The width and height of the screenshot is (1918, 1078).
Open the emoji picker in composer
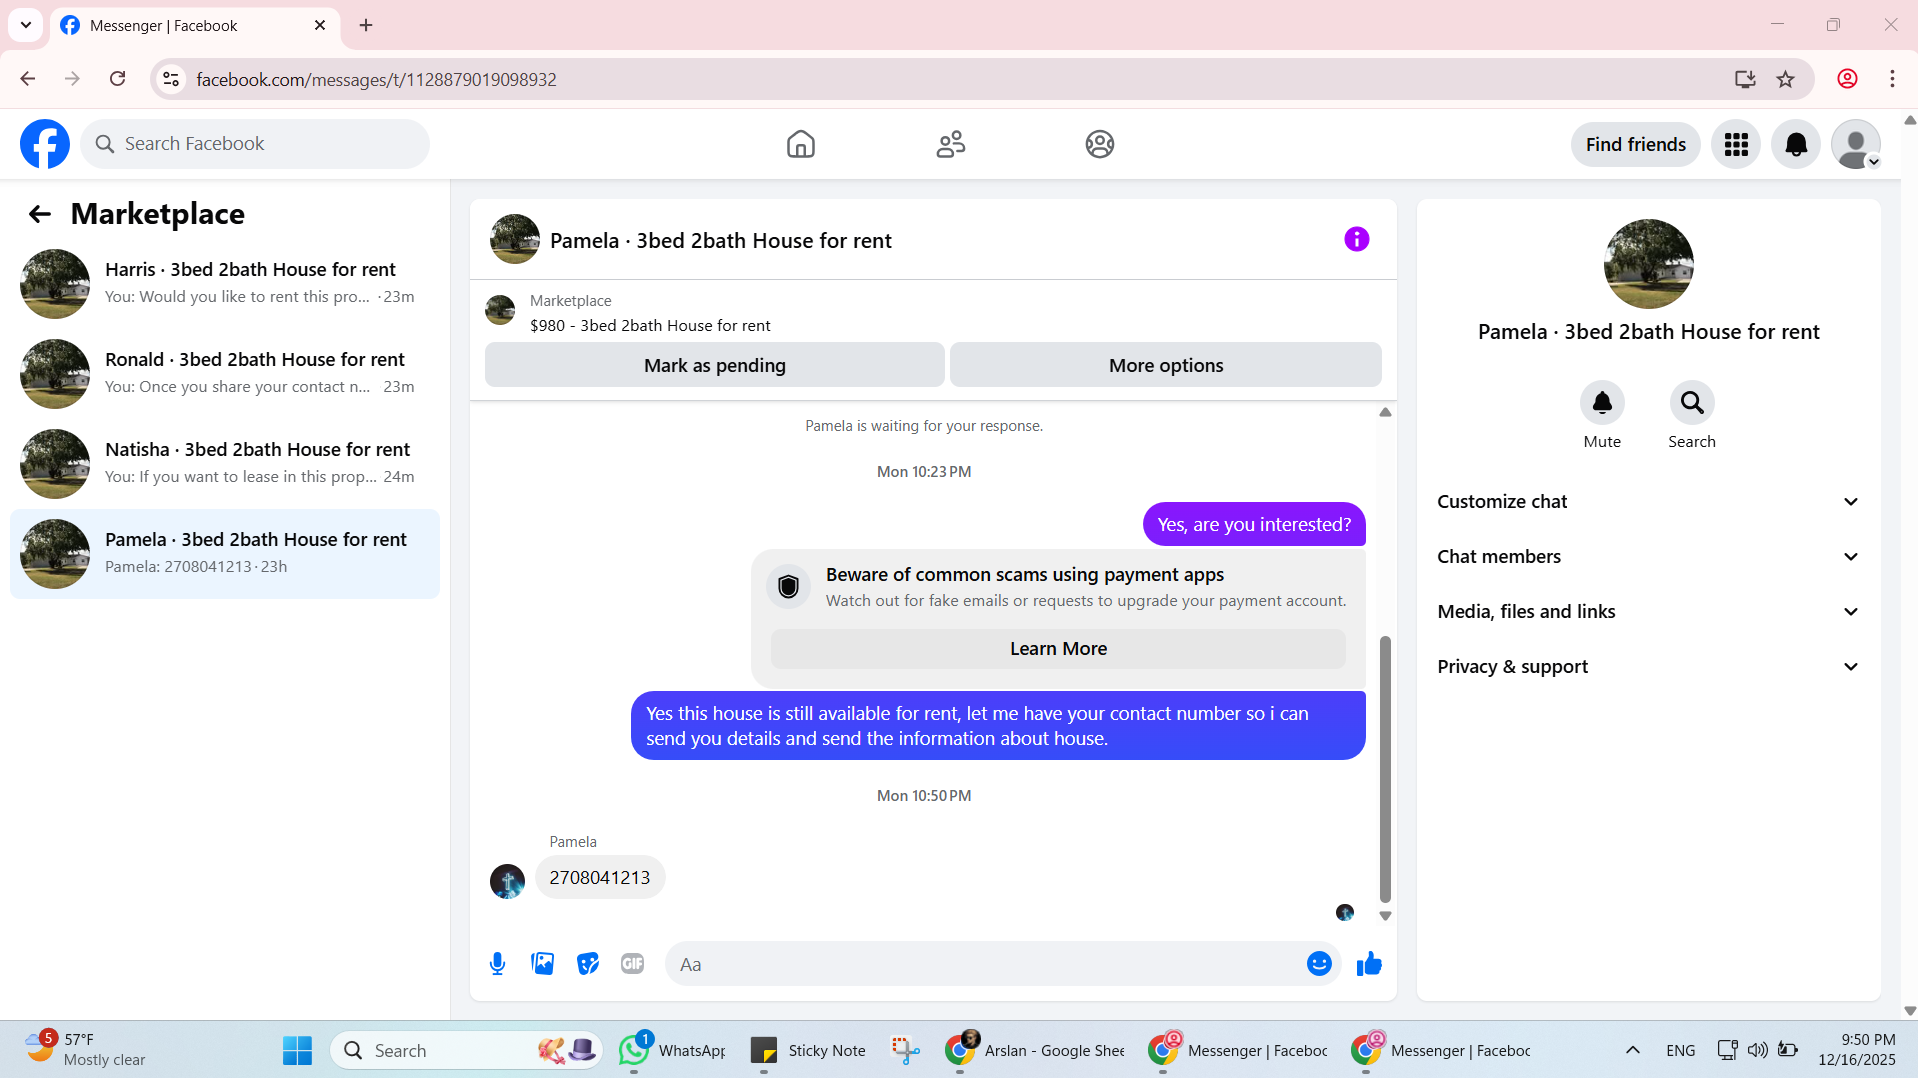point(1319,964)
